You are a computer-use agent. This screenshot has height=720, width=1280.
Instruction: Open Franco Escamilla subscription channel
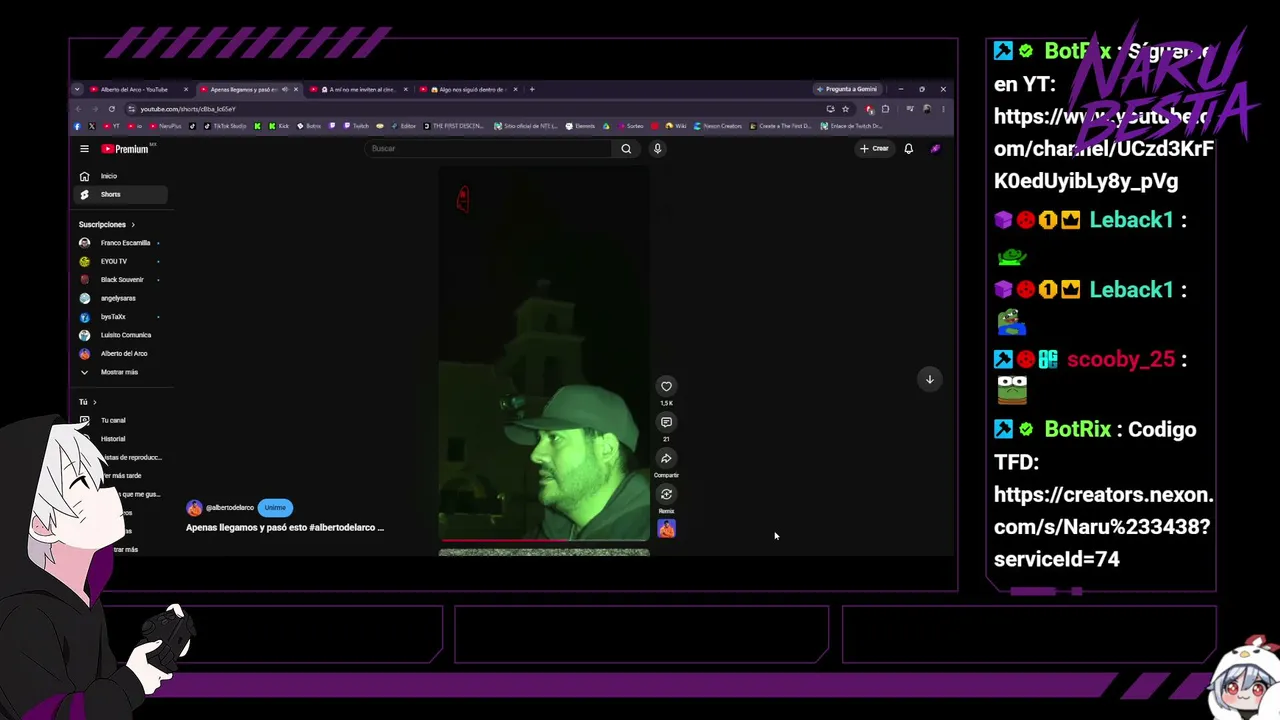122,243
